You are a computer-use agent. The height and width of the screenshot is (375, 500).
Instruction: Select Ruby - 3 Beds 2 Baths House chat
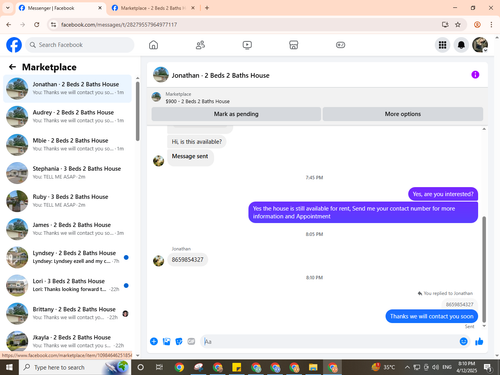click(67, 201)
